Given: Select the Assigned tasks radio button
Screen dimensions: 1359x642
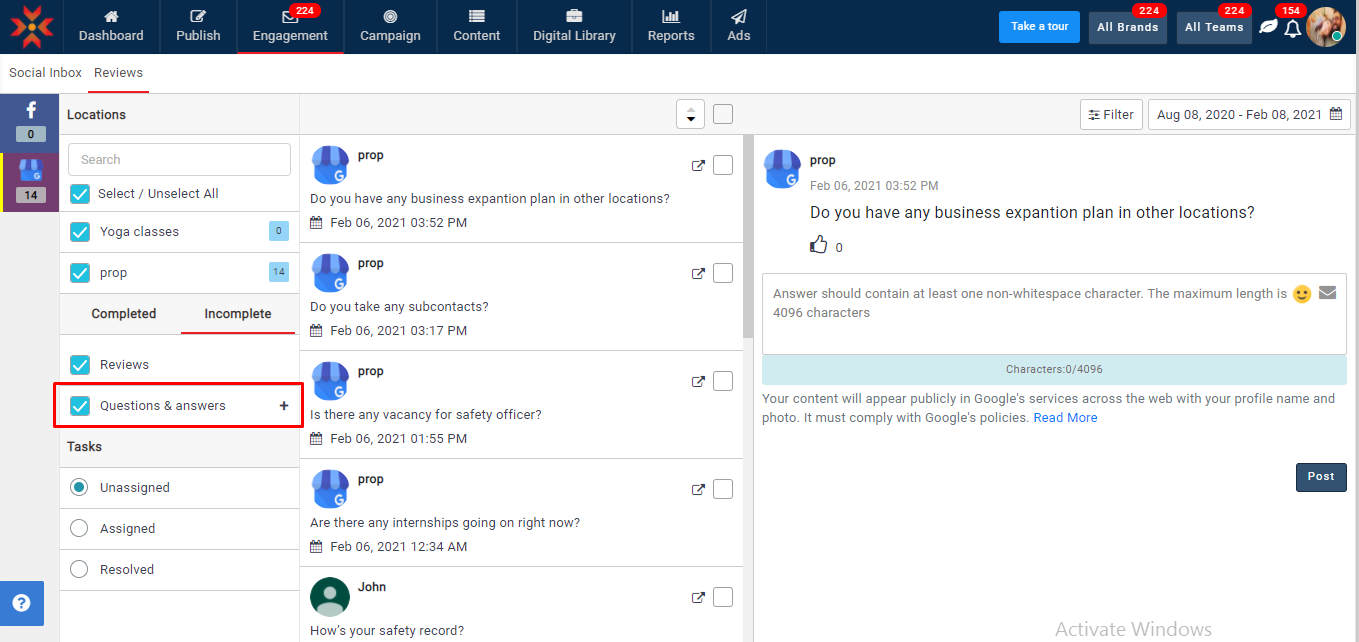Looking at the screenshot, I should point(79,529).
